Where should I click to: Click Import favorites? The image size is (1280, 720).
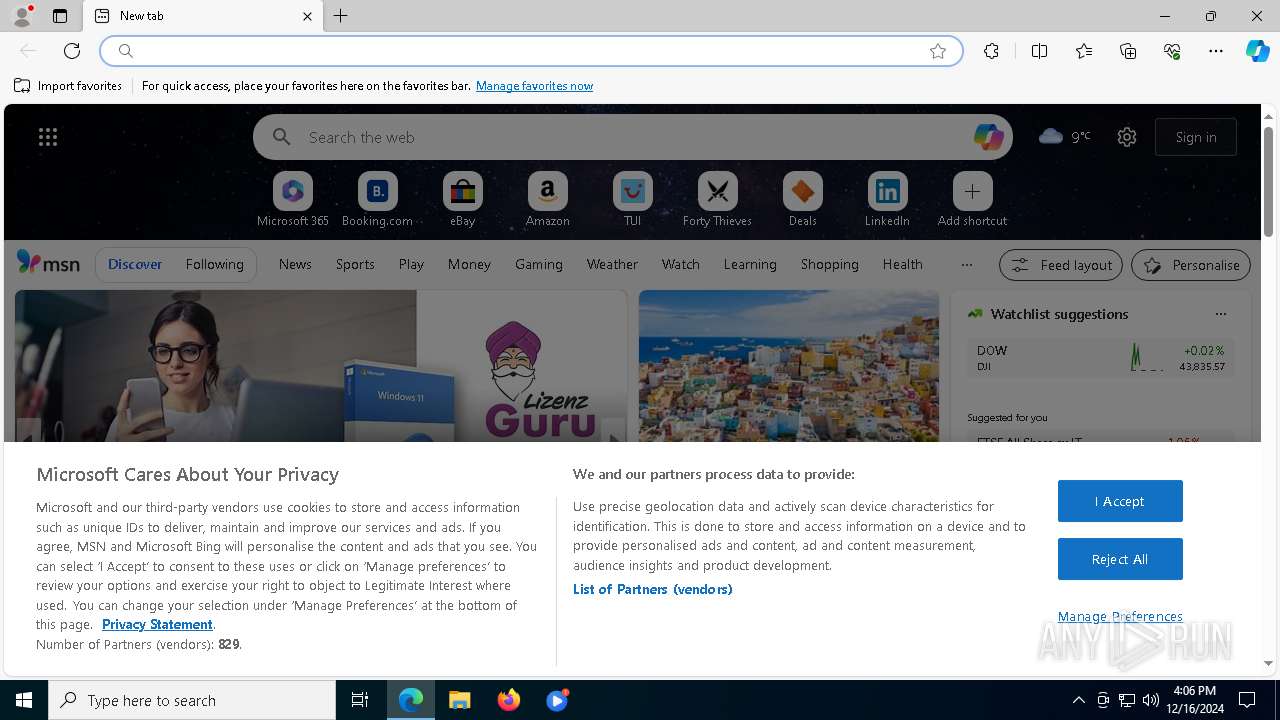pyautogui.click(x=68, y=86)
